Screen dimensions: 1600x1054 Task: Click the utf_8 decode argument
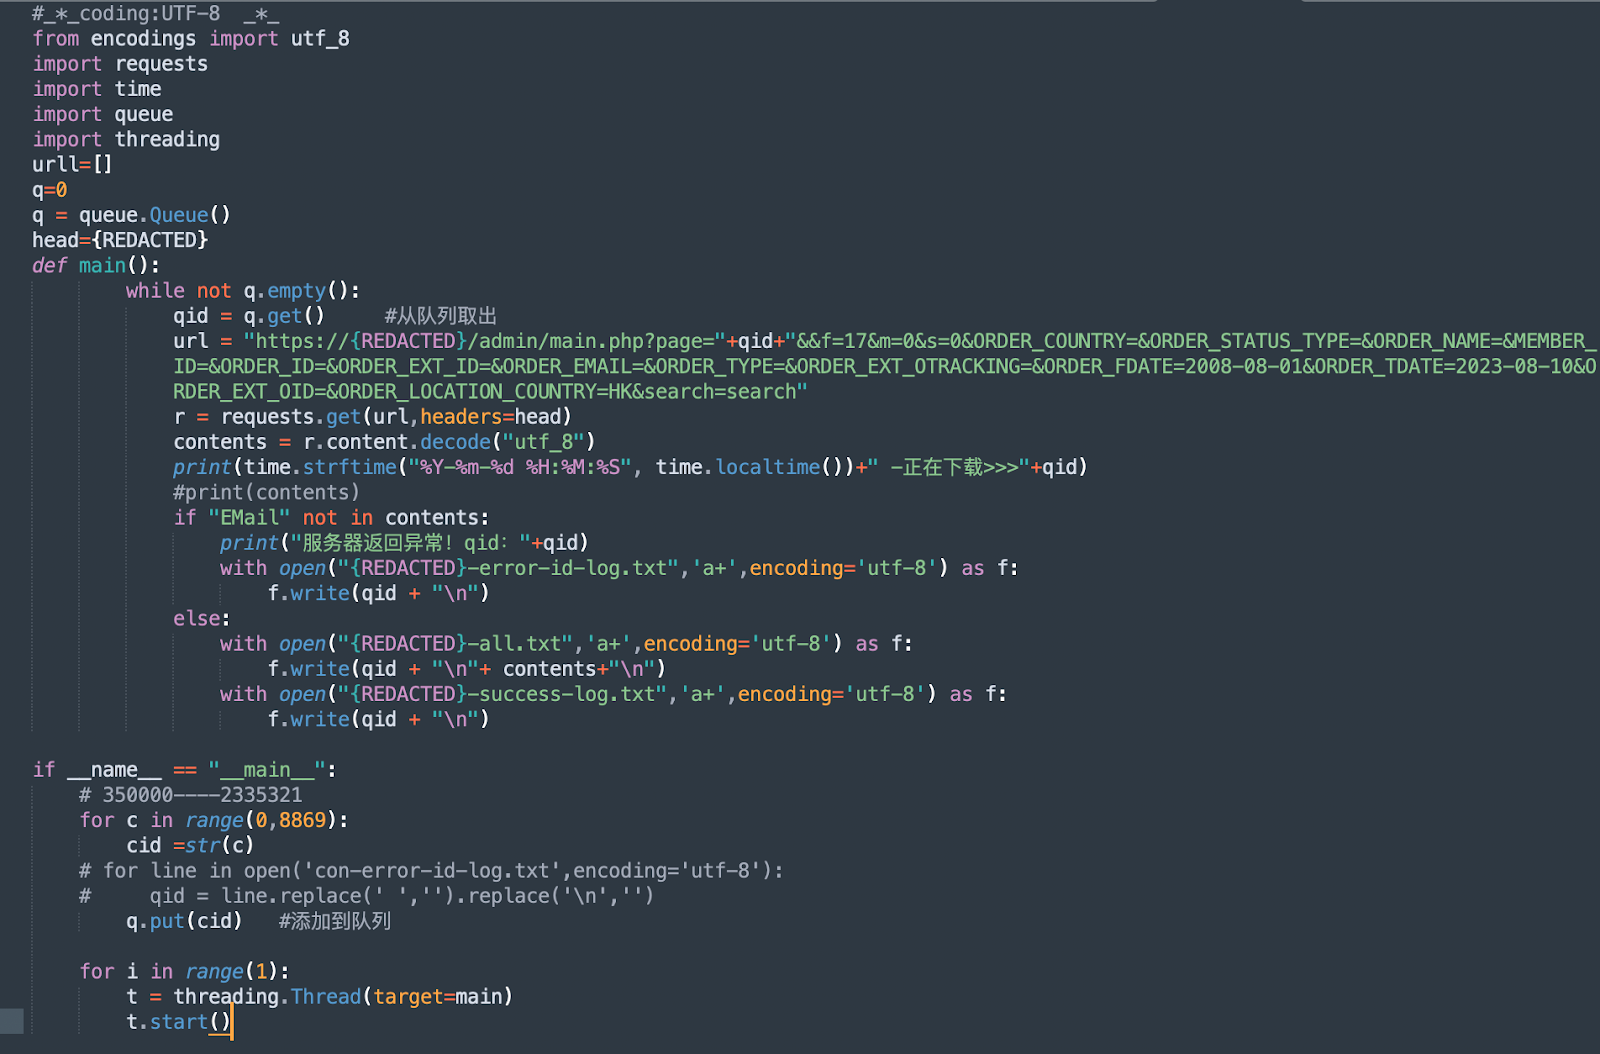540,441
